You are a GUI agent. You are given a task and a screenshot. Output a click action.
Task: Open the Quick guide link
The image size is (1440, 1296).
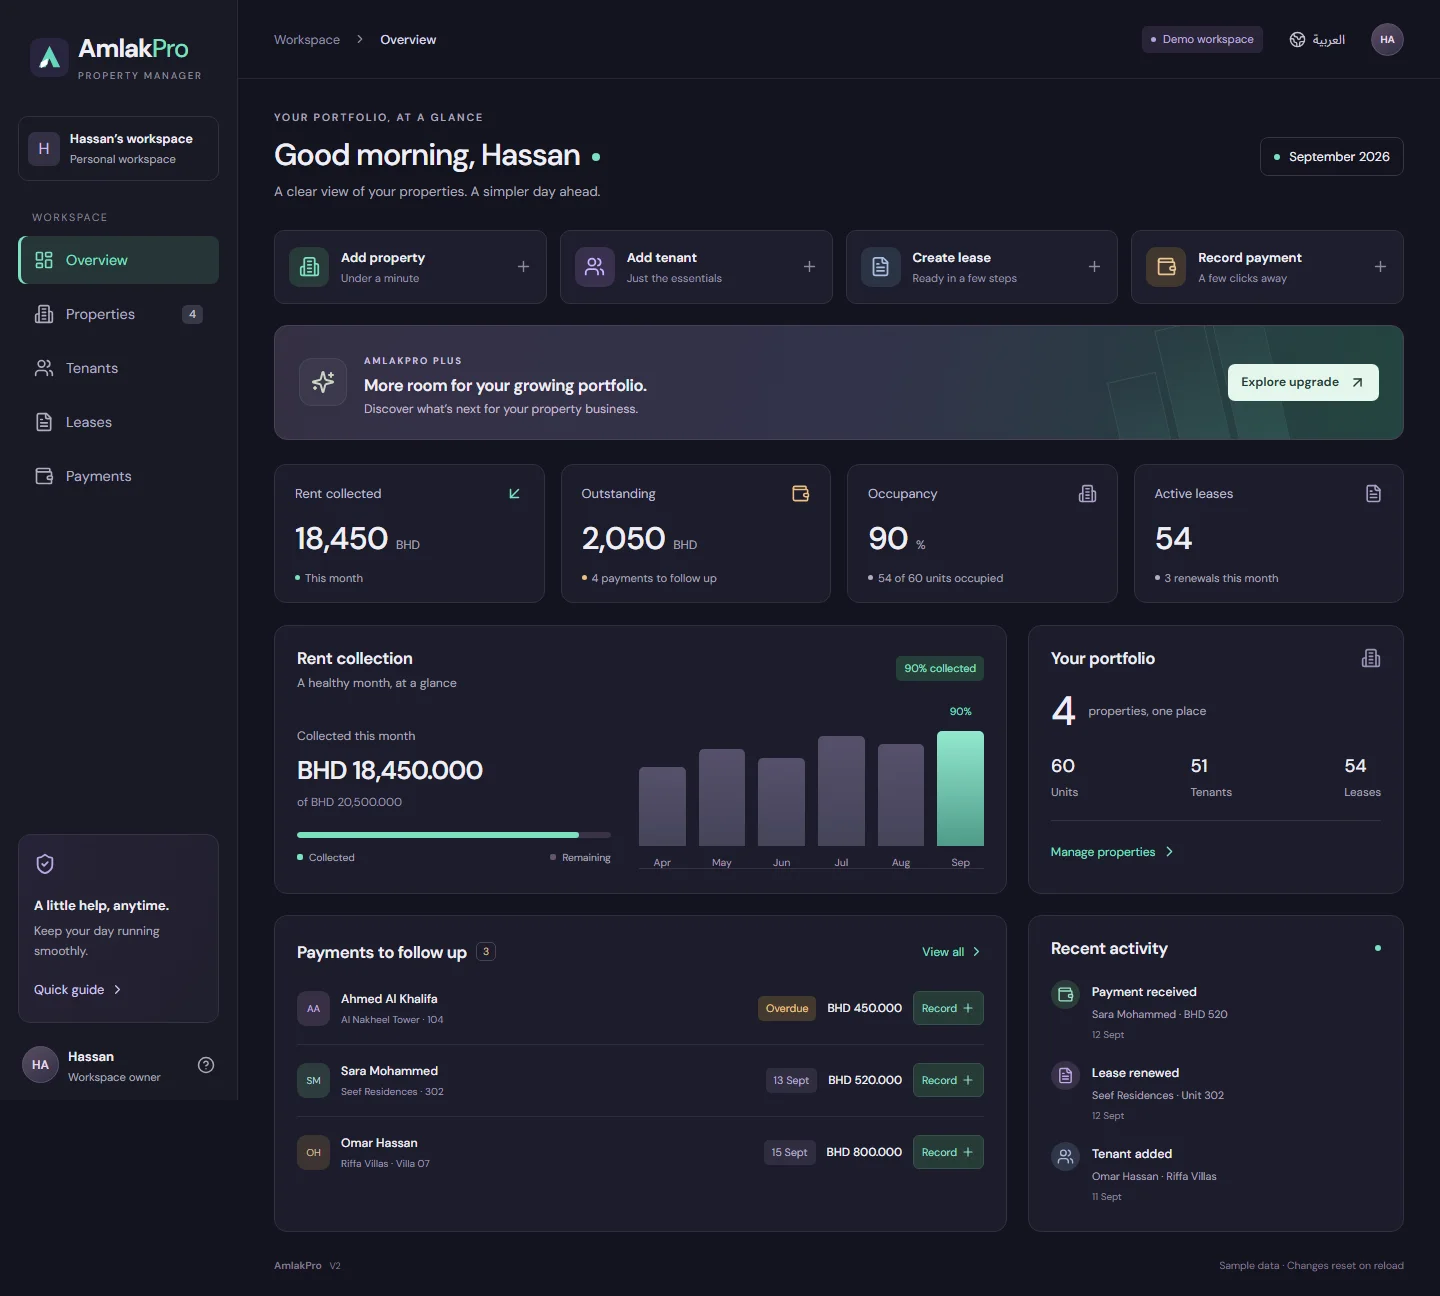coord(78,990)
